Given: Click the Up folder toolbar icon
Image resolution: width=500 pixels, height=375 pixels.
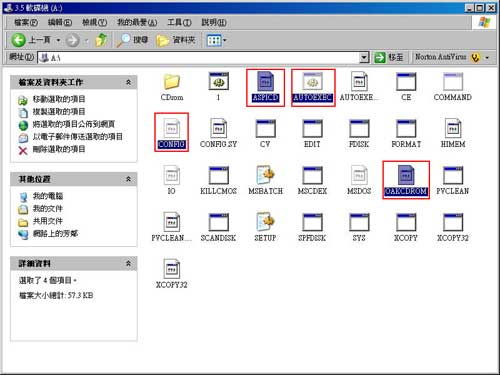Looking at the screenshot, I should coord(101,40).
